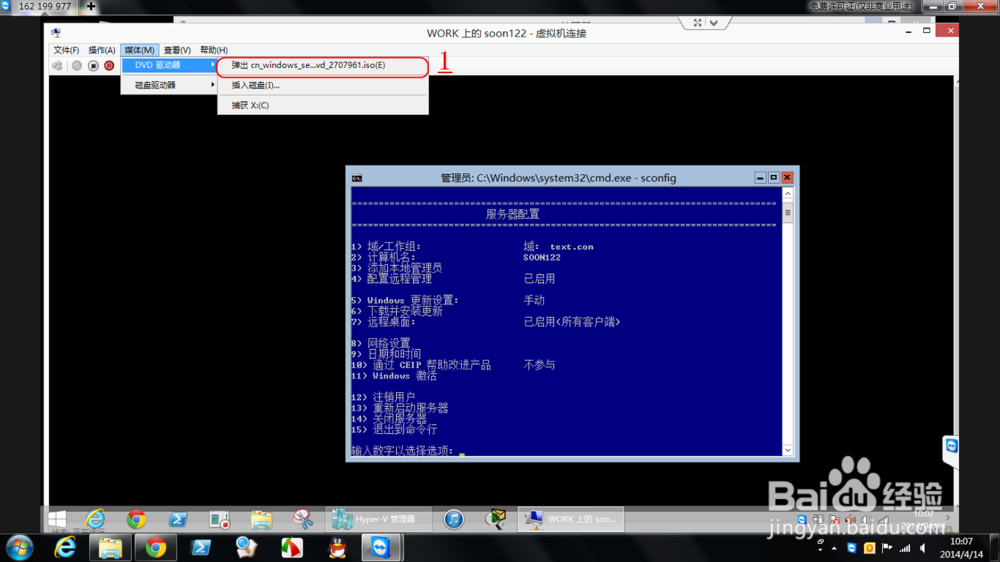Image resolution: width=1000 pixels, height=562 pixels.
Task: Choose 插入磁盘(I)... menu entry
Action: point(322,85)
